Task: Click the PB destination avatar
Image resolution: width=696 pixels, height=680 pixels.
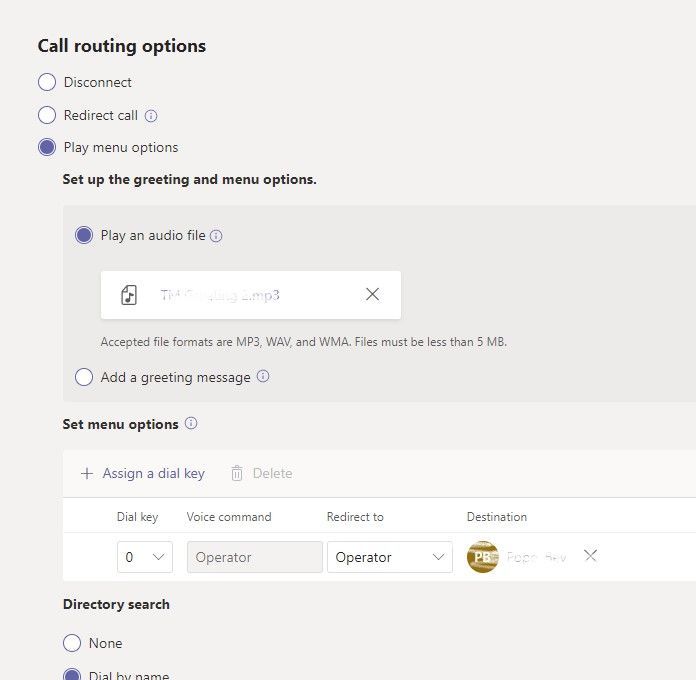Action: pos(482,557)
